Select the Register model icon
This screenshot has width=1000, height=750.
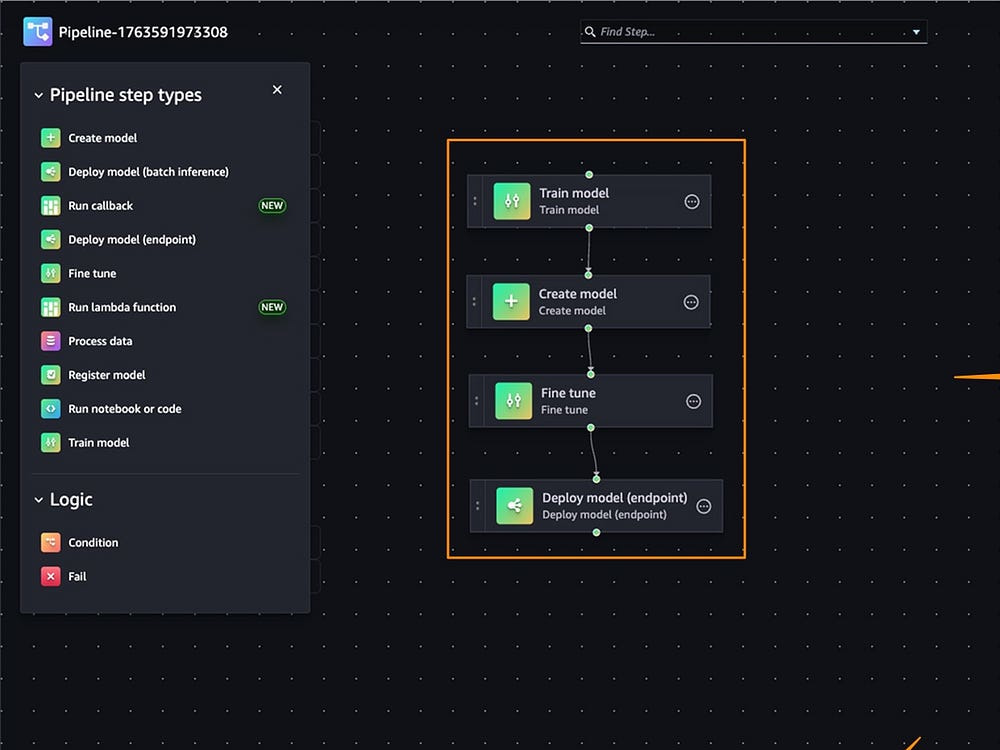50,374
